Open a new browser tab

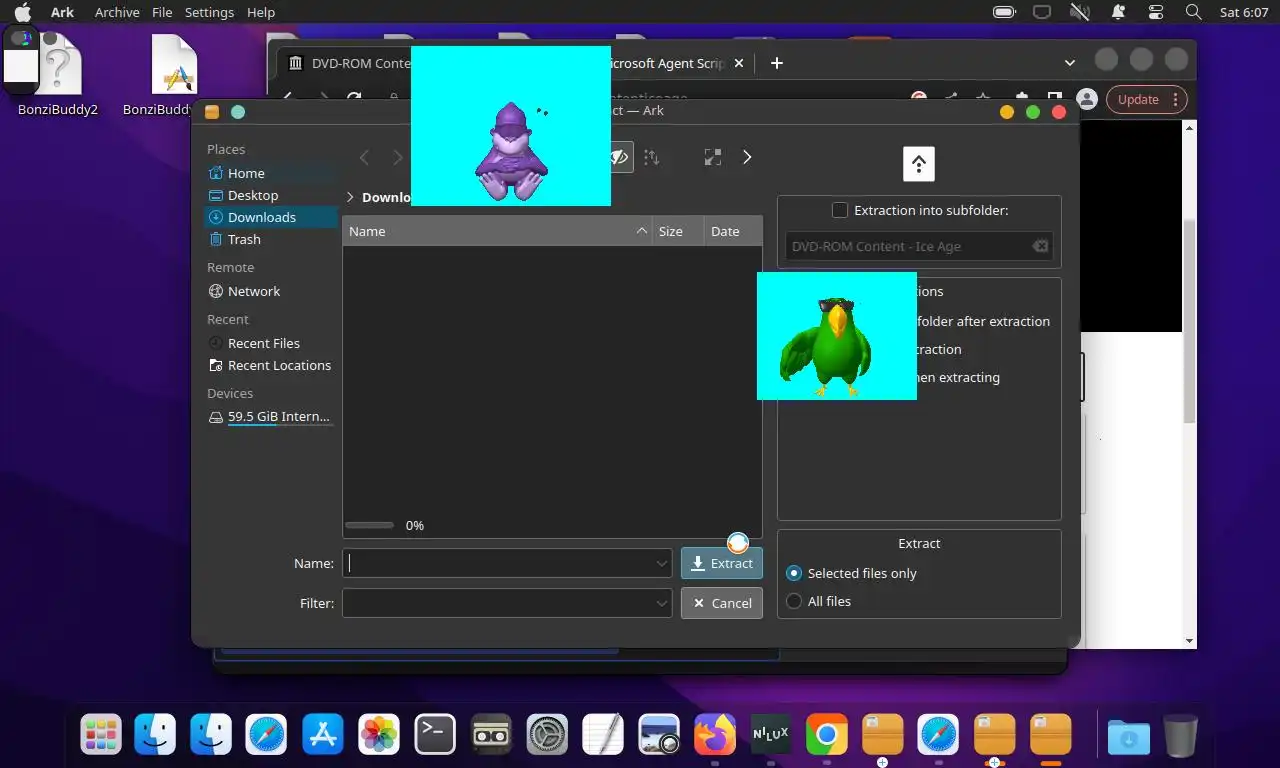776,63
